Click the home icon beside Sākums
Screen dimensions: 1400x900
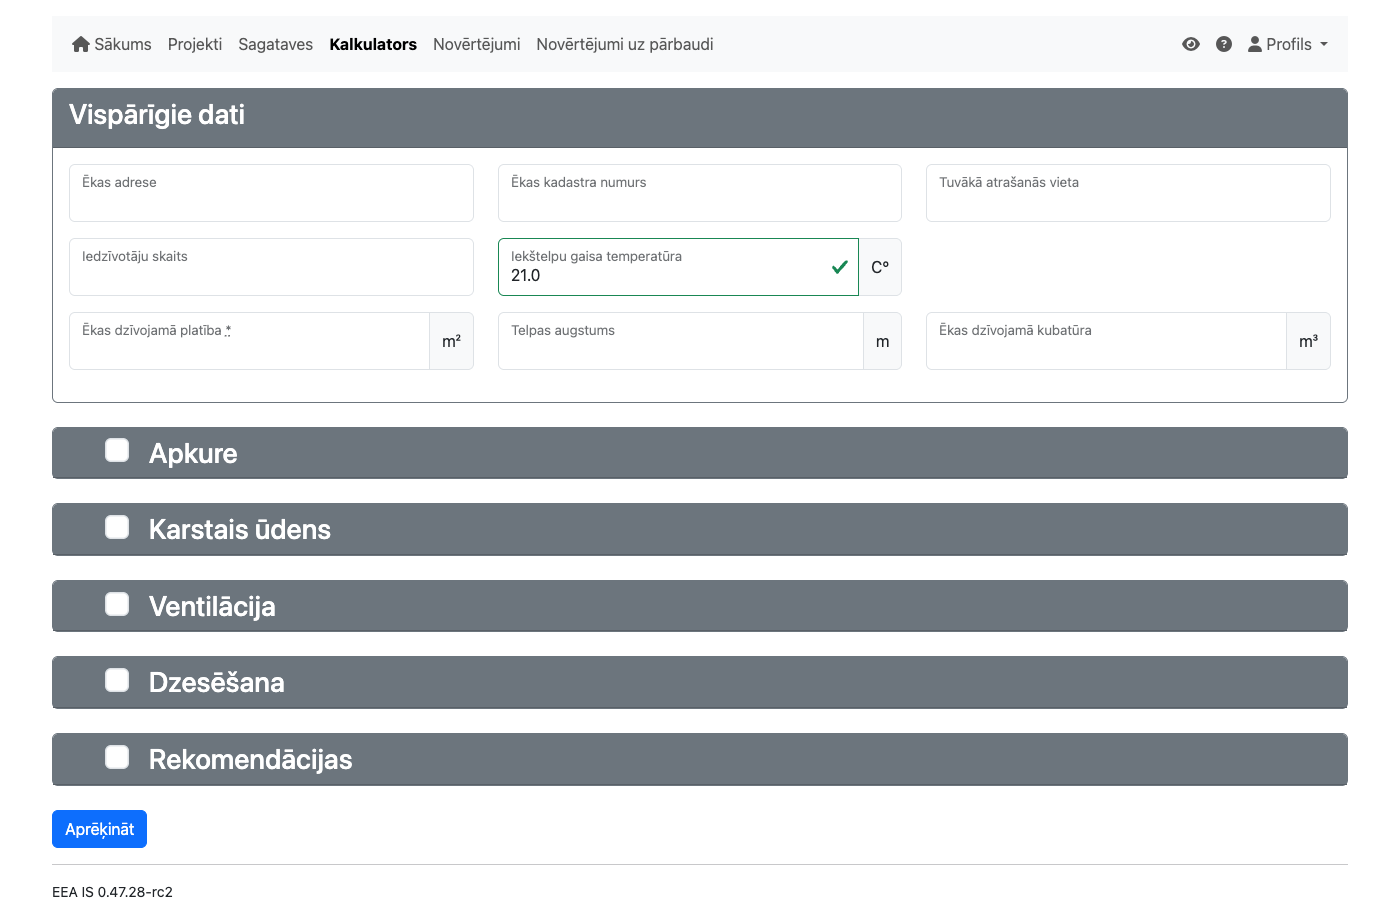[81, 44]
